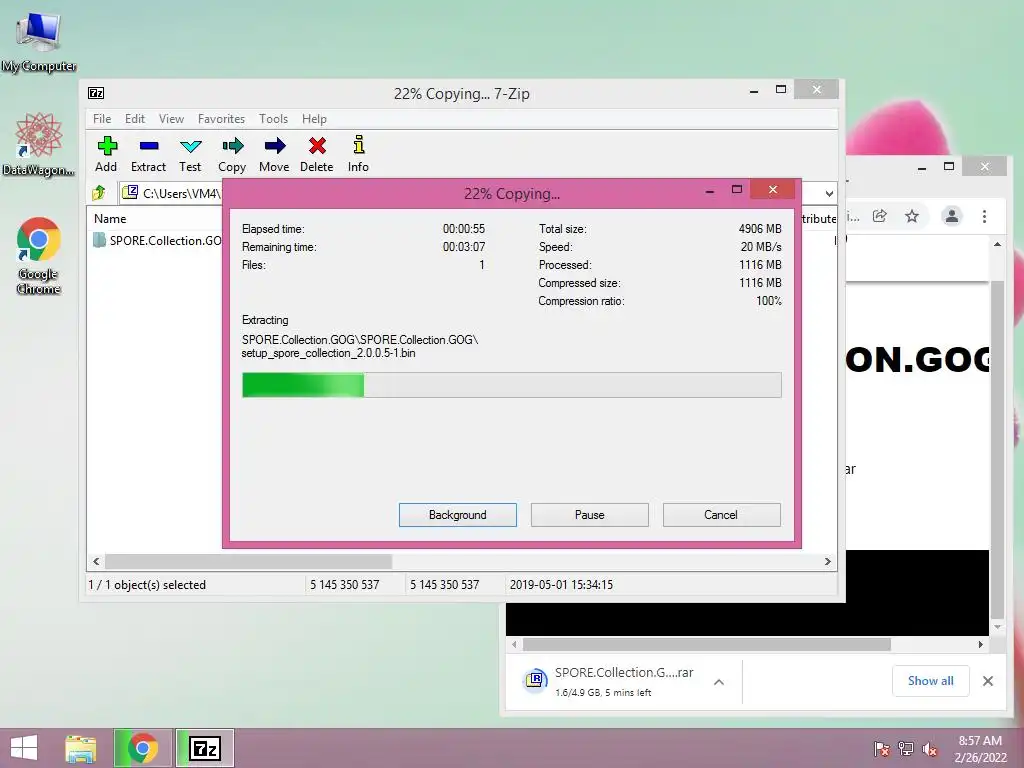Click the 7-Zip scrollbar left arrow
This screenshot has height=768, width=1024.
coord(96,562)
